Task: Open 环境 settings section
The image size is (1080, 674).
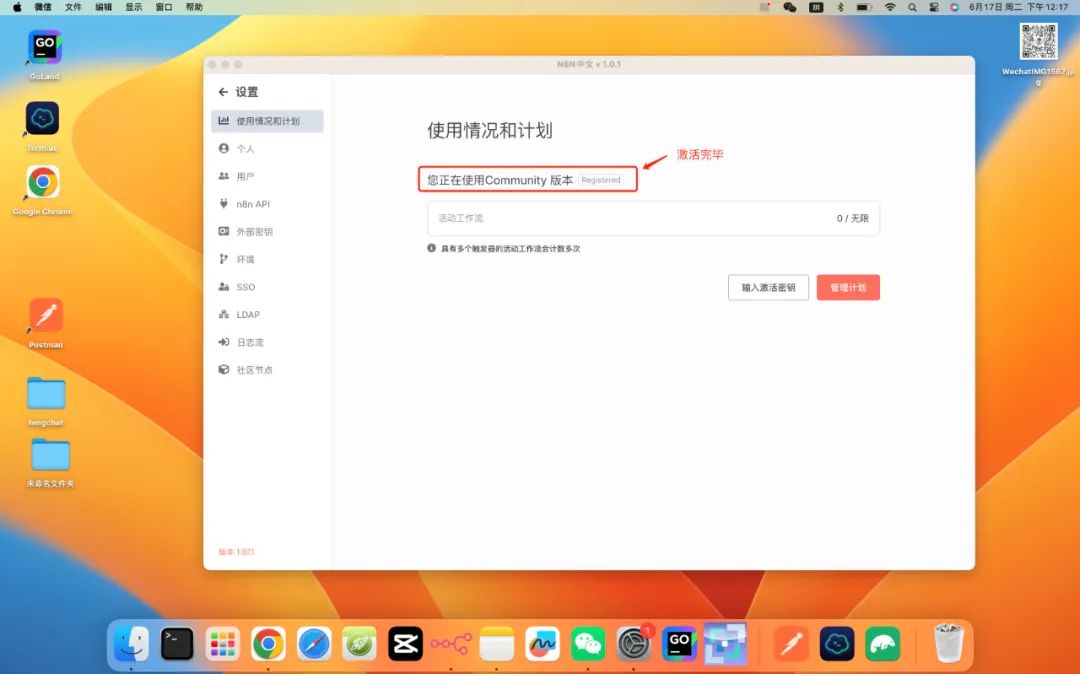Action: coord(267,259)
